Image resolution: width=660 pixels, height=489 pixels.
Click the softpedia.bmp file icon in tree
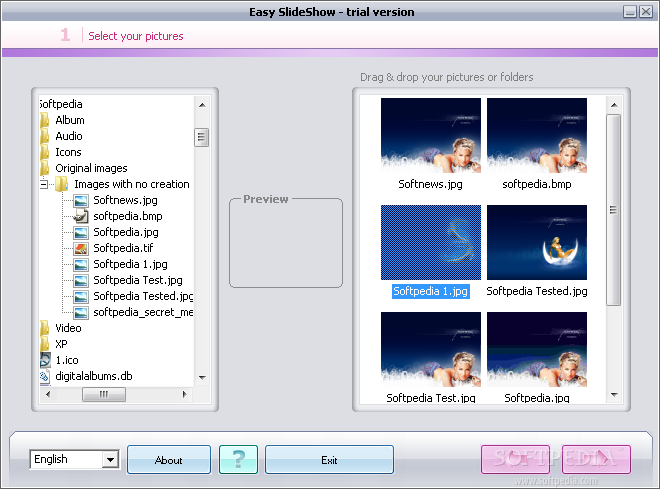(81, 216)
